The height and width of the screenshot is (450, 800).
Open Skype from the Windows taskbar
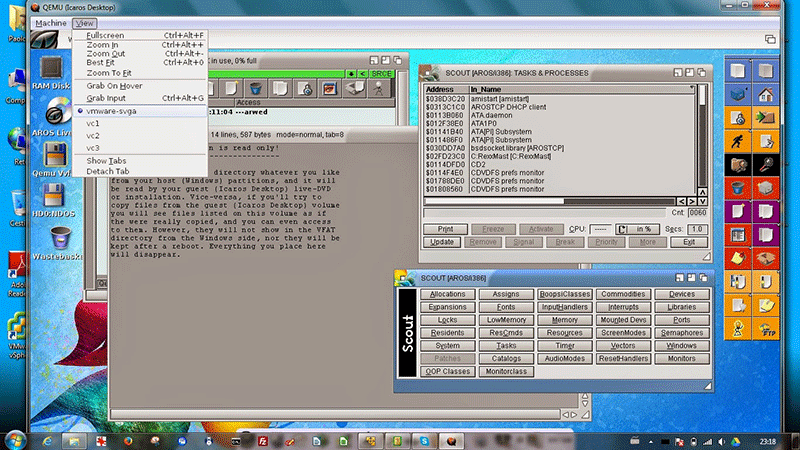[424, 441]
